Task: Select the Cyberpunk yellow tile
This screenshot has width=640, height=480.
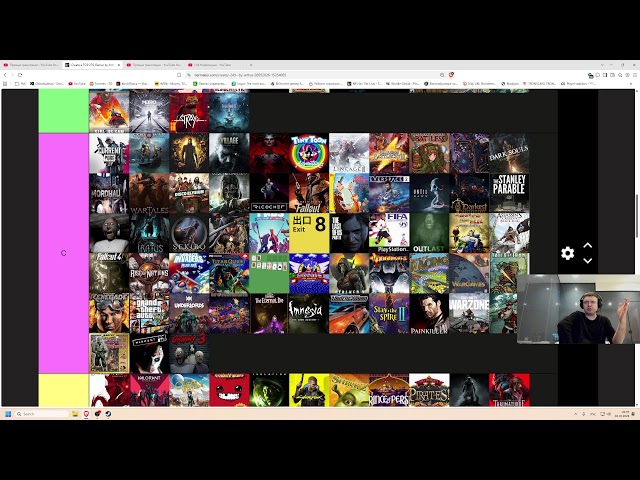Action: point(309,390)
